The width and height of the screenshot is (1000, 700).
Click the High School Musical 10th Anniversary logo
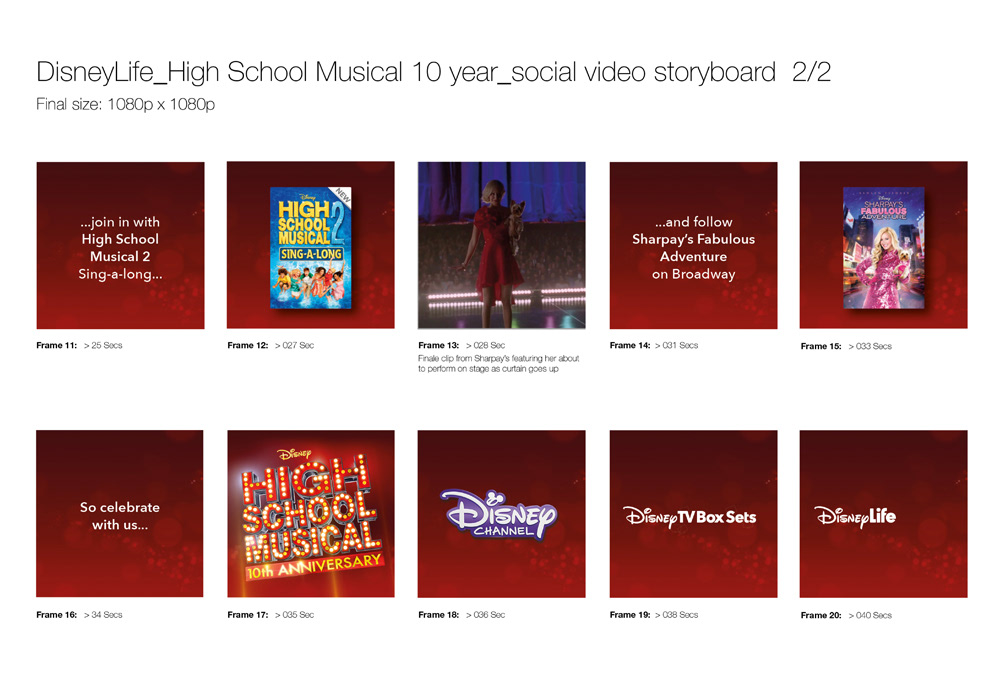pyautogui.click(x=311, y=514)
